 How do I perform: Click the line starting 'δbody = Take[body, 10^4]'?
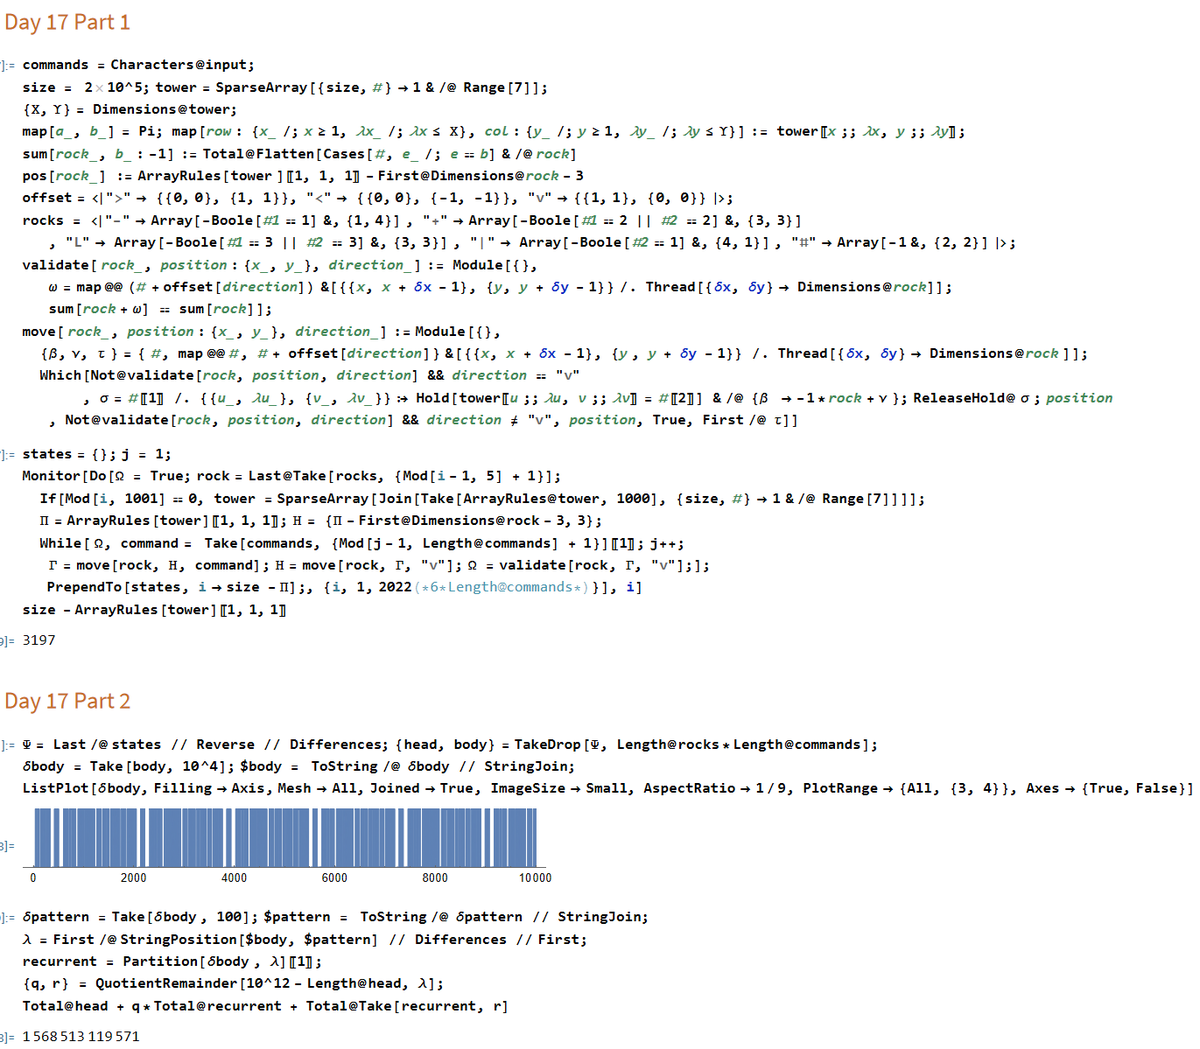pos(298,766)
